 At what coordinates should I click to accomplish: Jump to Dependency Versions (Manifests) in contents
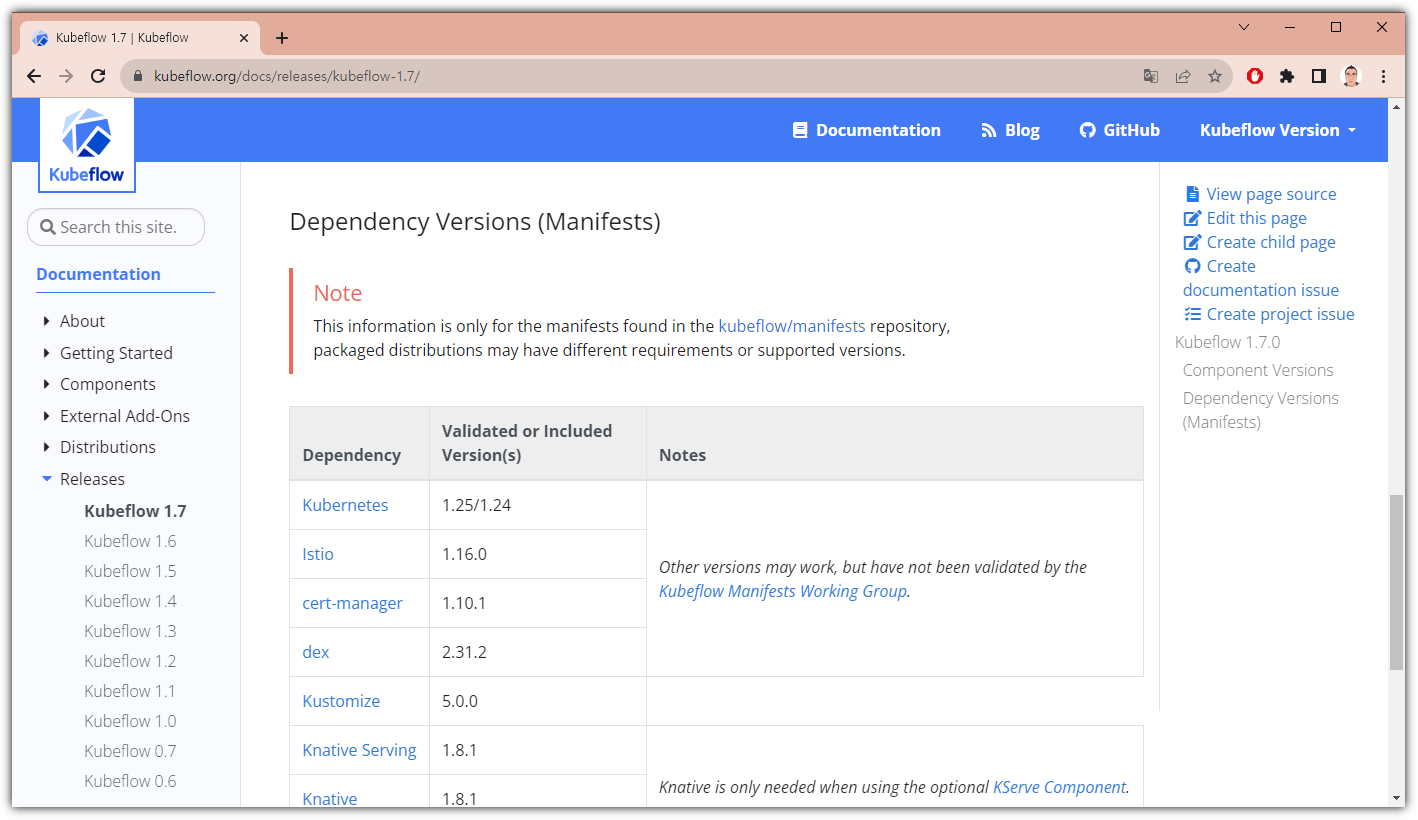tap(1261, 410)
